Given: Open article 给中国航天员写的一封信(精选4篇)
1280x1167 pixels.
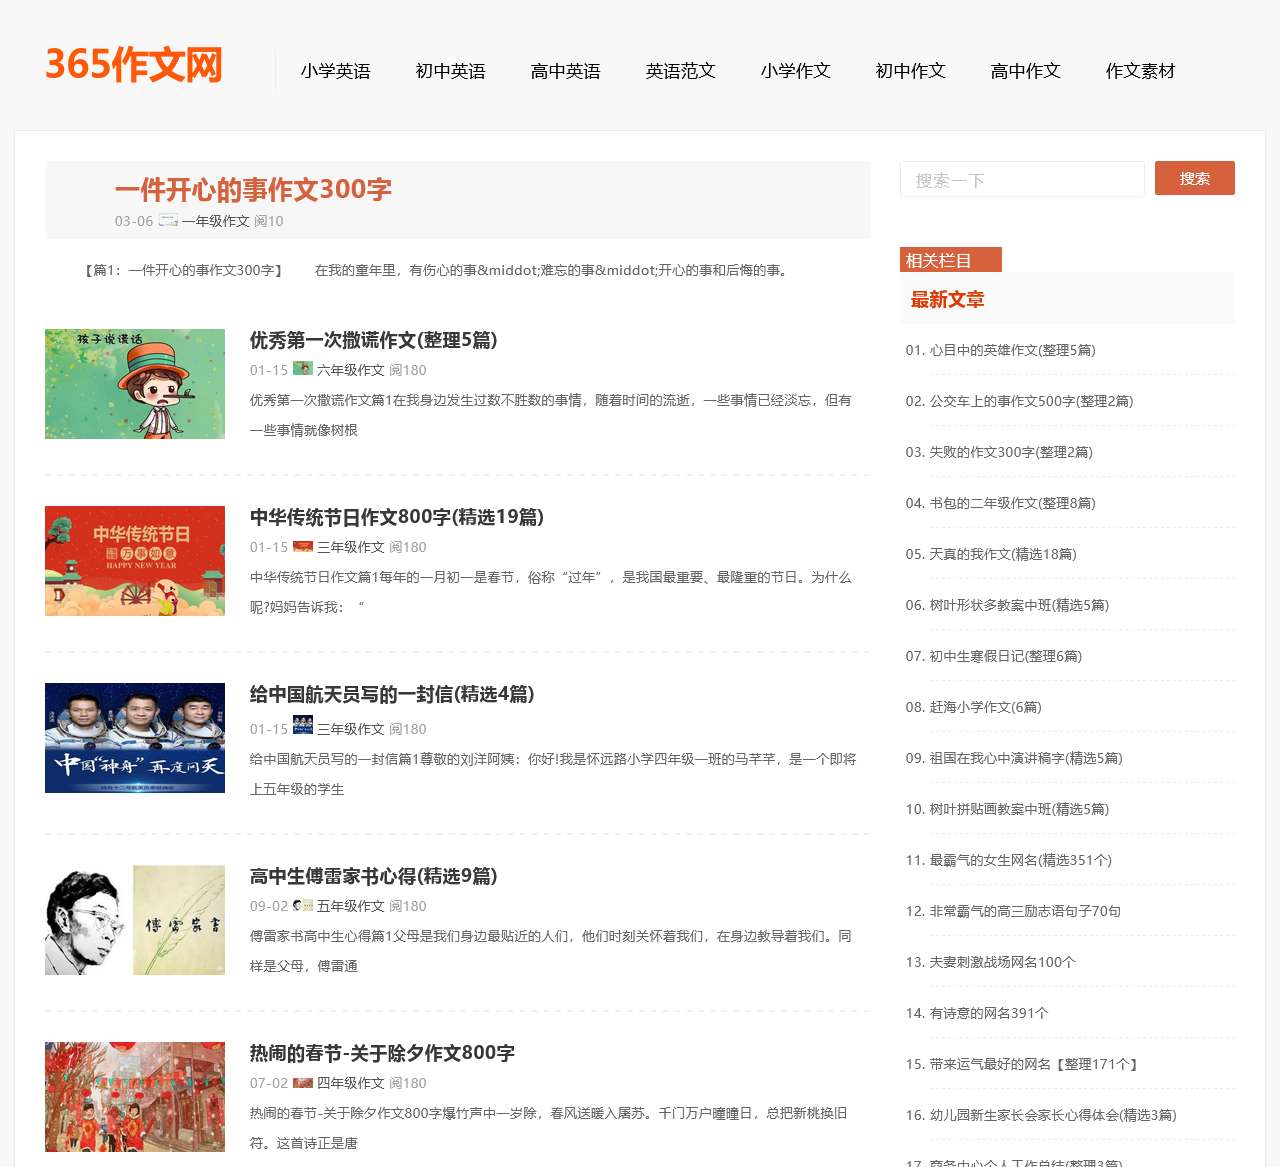Looking at the screenshot, I should (392, 694).
